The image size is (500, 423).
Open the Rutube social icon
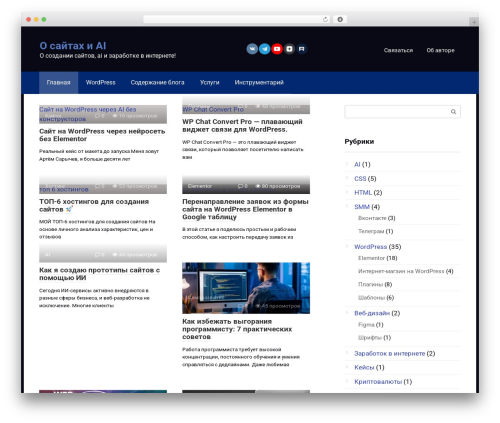(x=302, y=49)
